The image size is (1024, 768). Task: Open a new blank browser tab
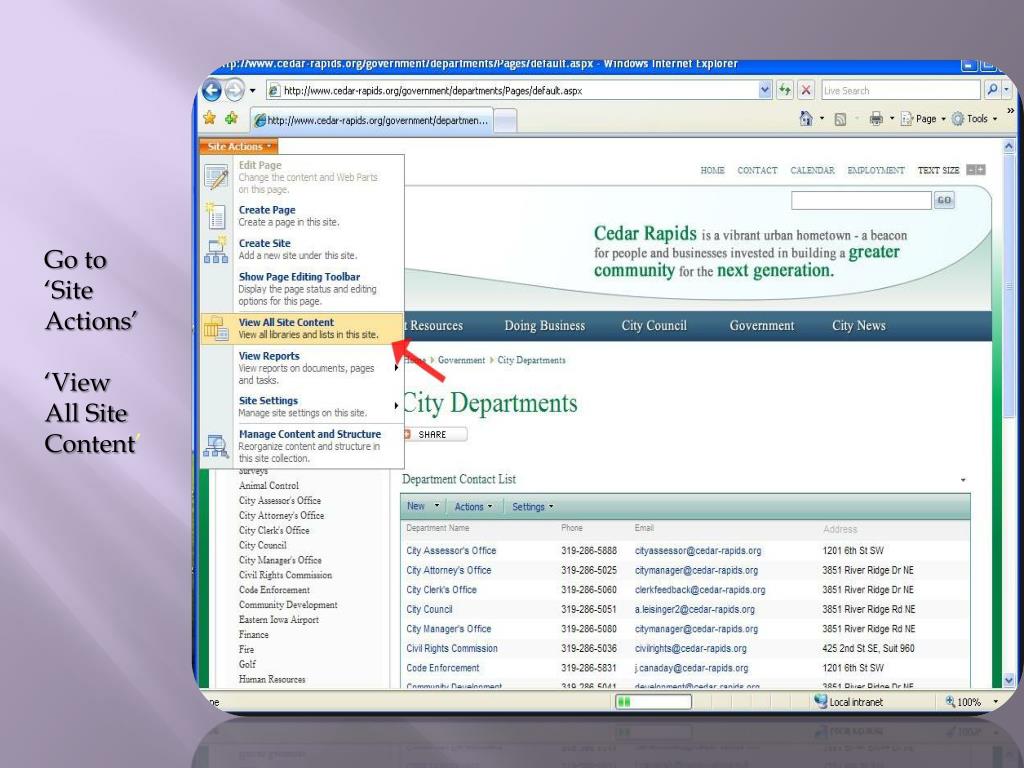(x=505, y=121)
